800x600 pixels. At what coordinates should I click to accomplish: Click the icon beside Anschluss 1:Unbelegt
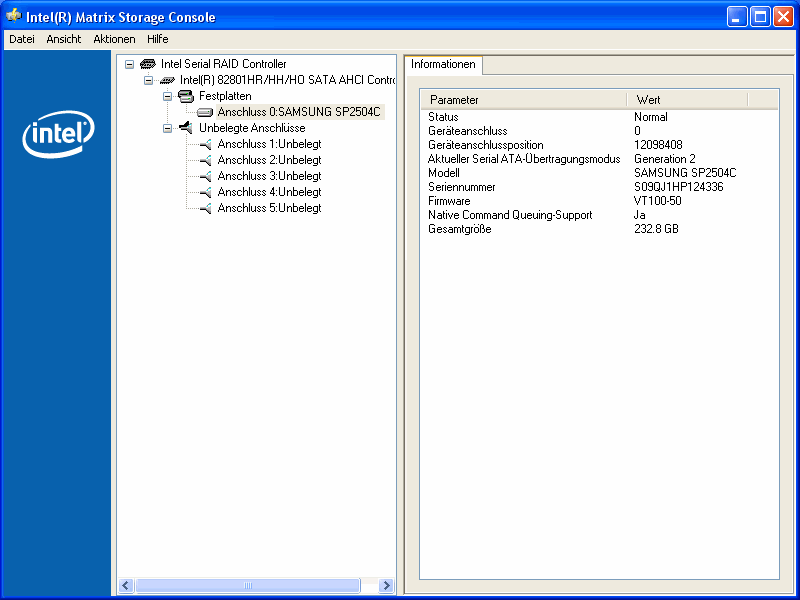click(206, 144)
